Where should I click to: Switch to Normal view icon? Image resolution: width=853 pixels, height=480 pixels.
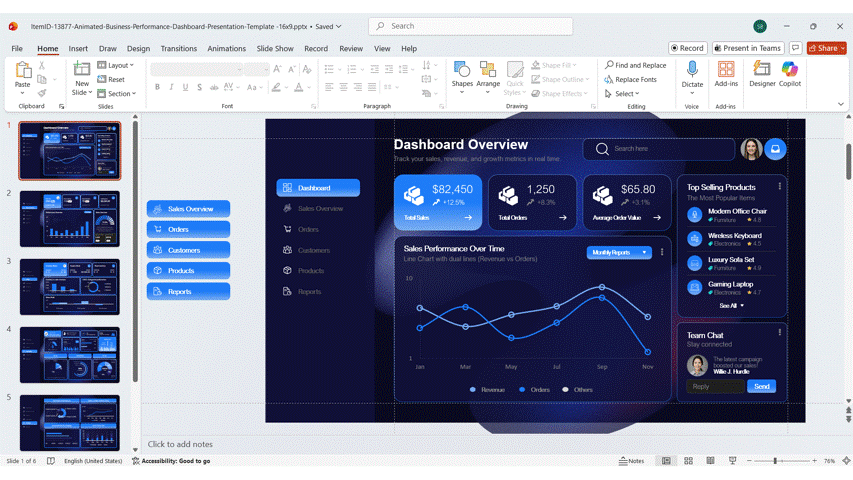pos(666,461)
